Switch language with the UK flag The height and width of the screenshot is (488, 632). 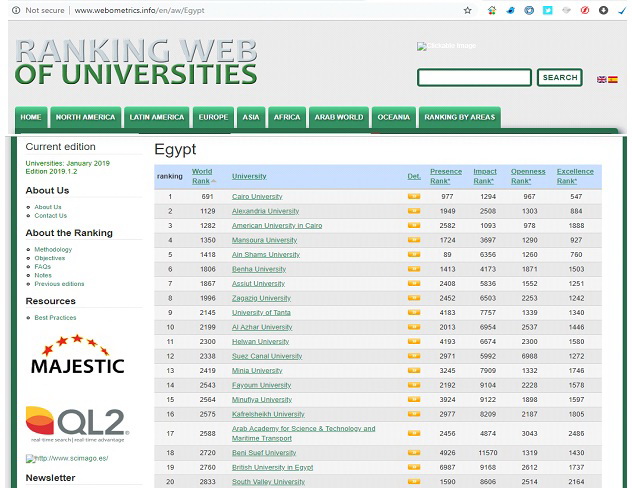coord(601,79)
